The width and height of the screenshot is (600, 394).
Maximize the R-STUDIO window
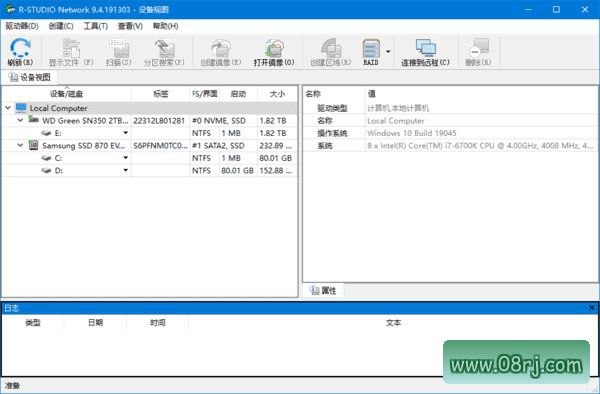pyautogui.click(x=556, y=10)
